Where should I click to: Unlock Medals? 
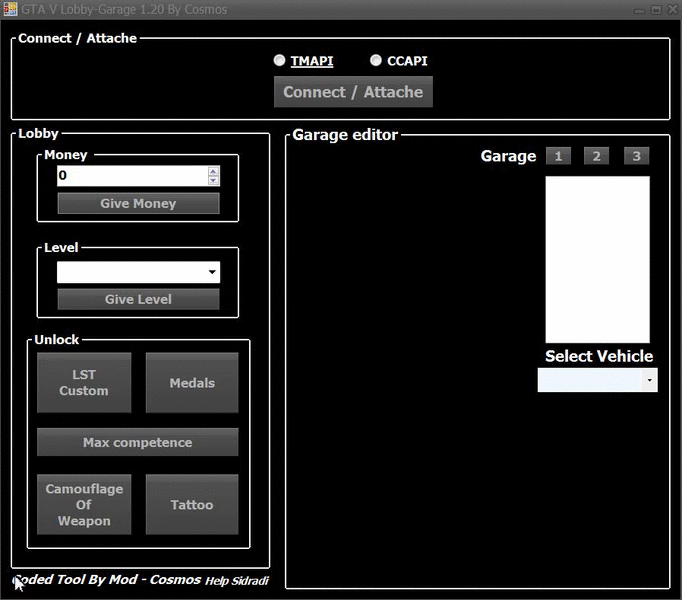[x=192, y=382]
